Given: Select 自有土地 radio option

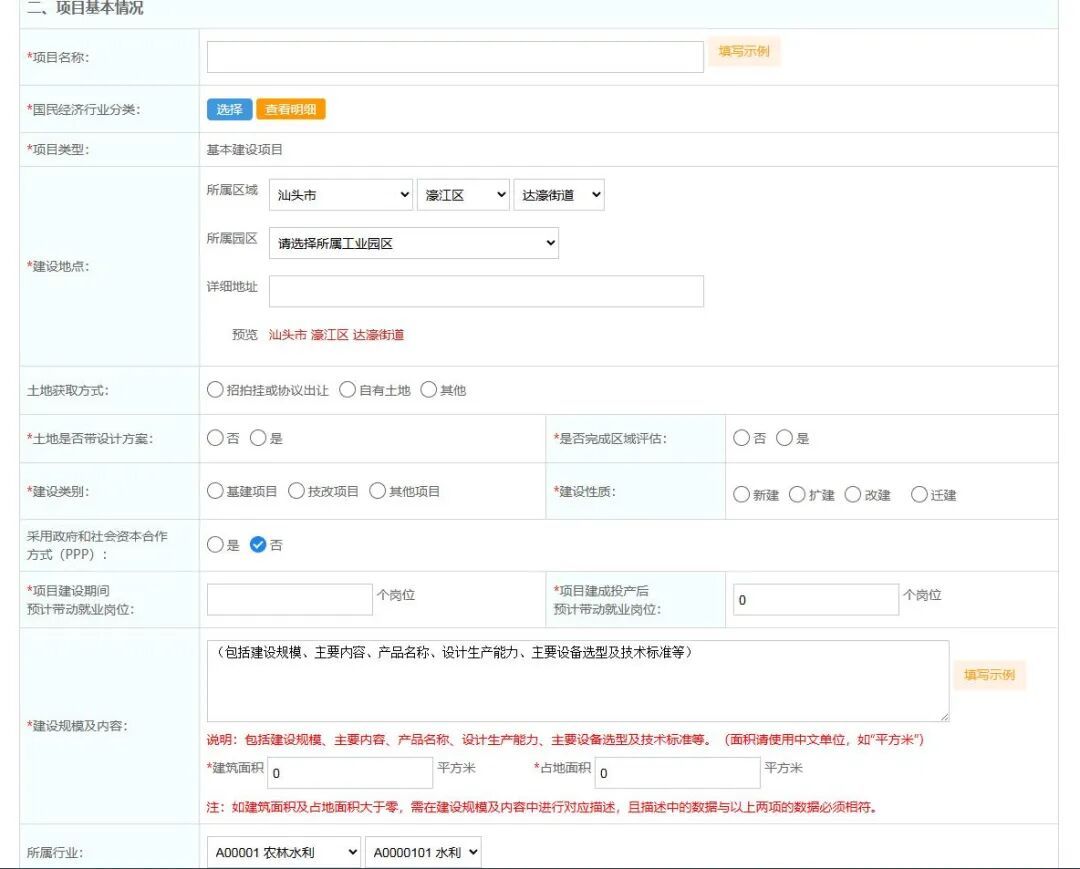Looking at the screenshot, I should pos(348,390).
